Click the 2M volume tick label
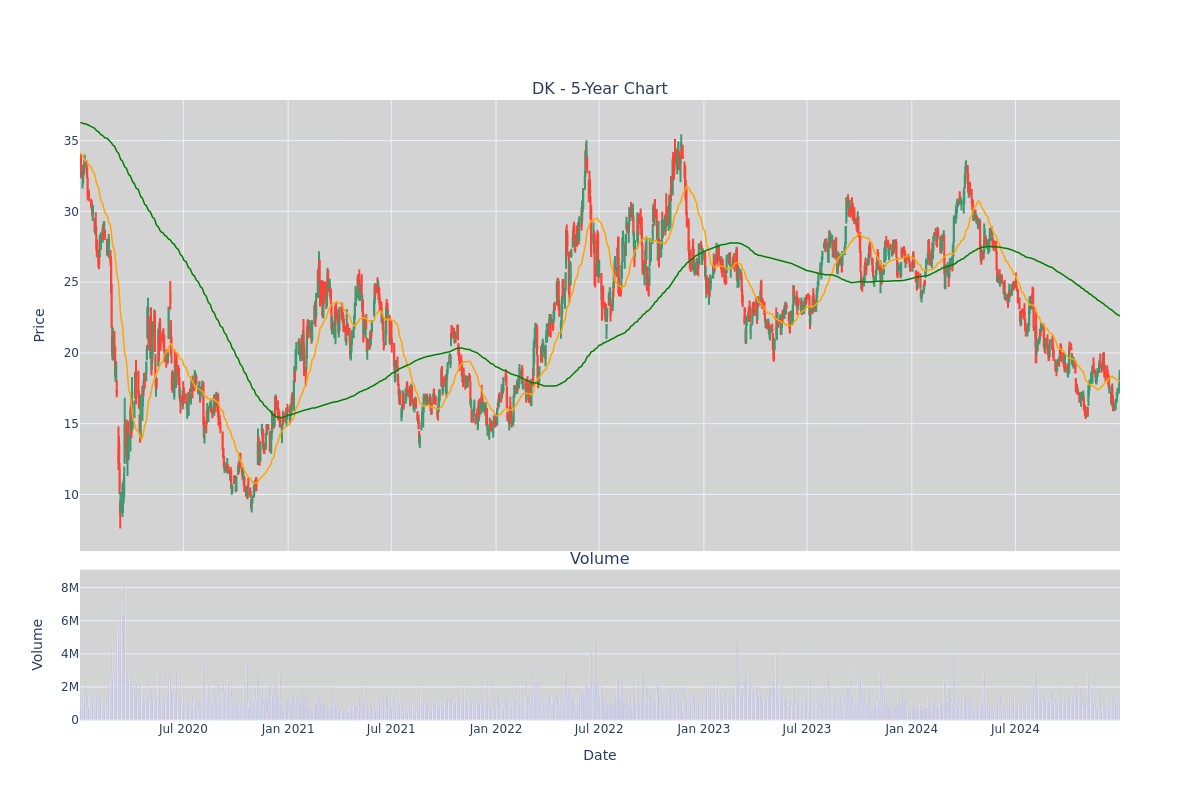The image size is (1200, 800). click(x=70, y=687)
